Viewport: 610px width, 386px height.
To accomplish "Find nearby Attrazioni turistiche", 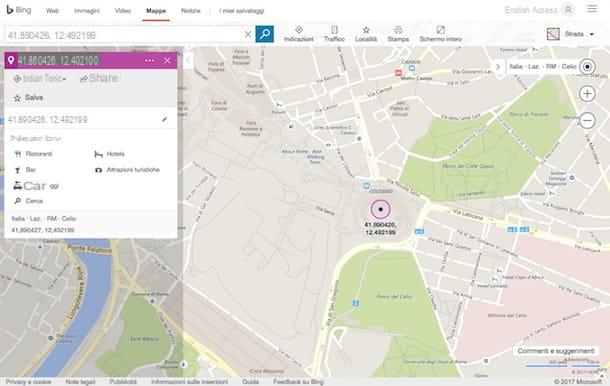I will tap(128, 170).
